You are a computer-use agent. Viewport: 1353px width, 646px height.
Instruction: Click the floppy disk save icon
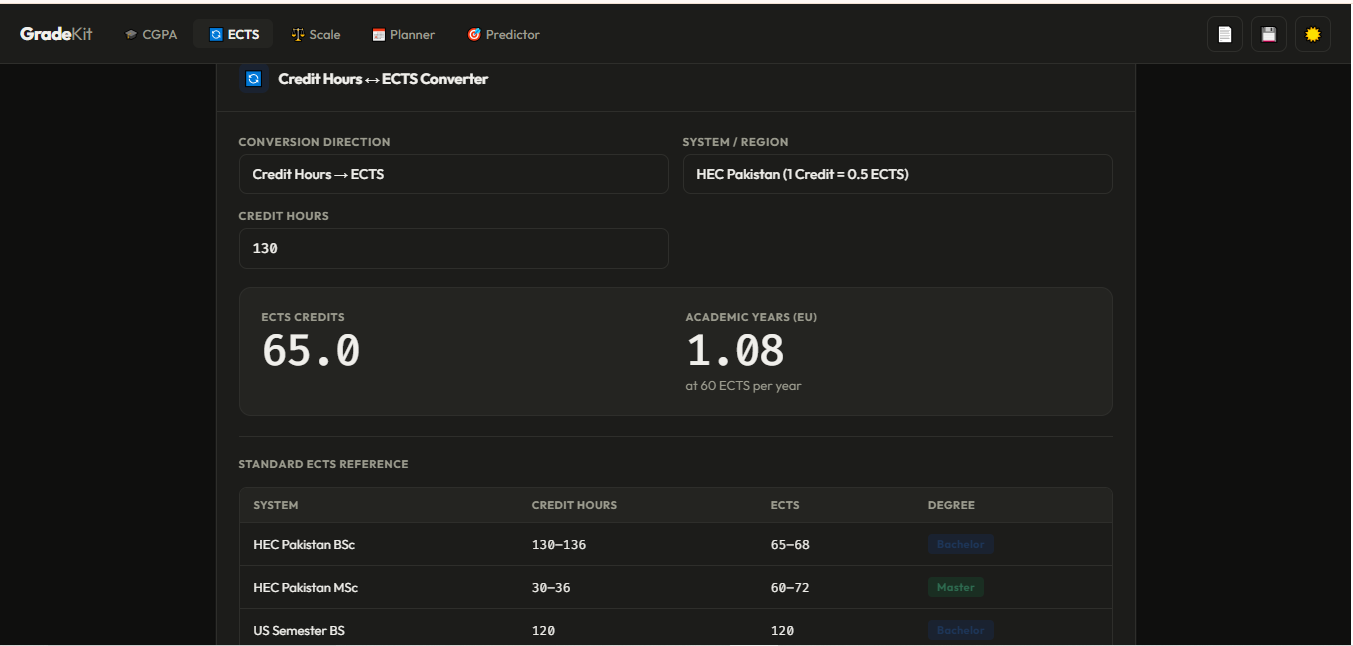click(x=1269, y=34)
